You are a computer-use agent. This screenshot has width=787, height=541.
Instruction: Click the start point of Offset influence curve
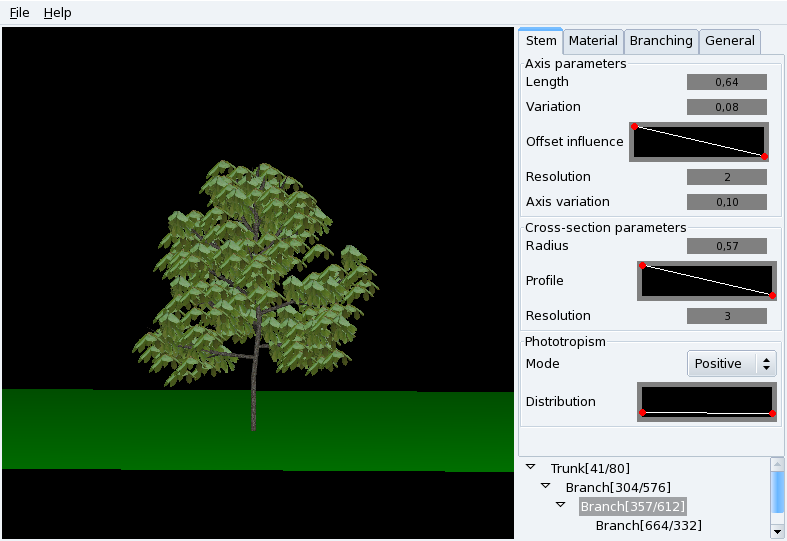point(634,127)
